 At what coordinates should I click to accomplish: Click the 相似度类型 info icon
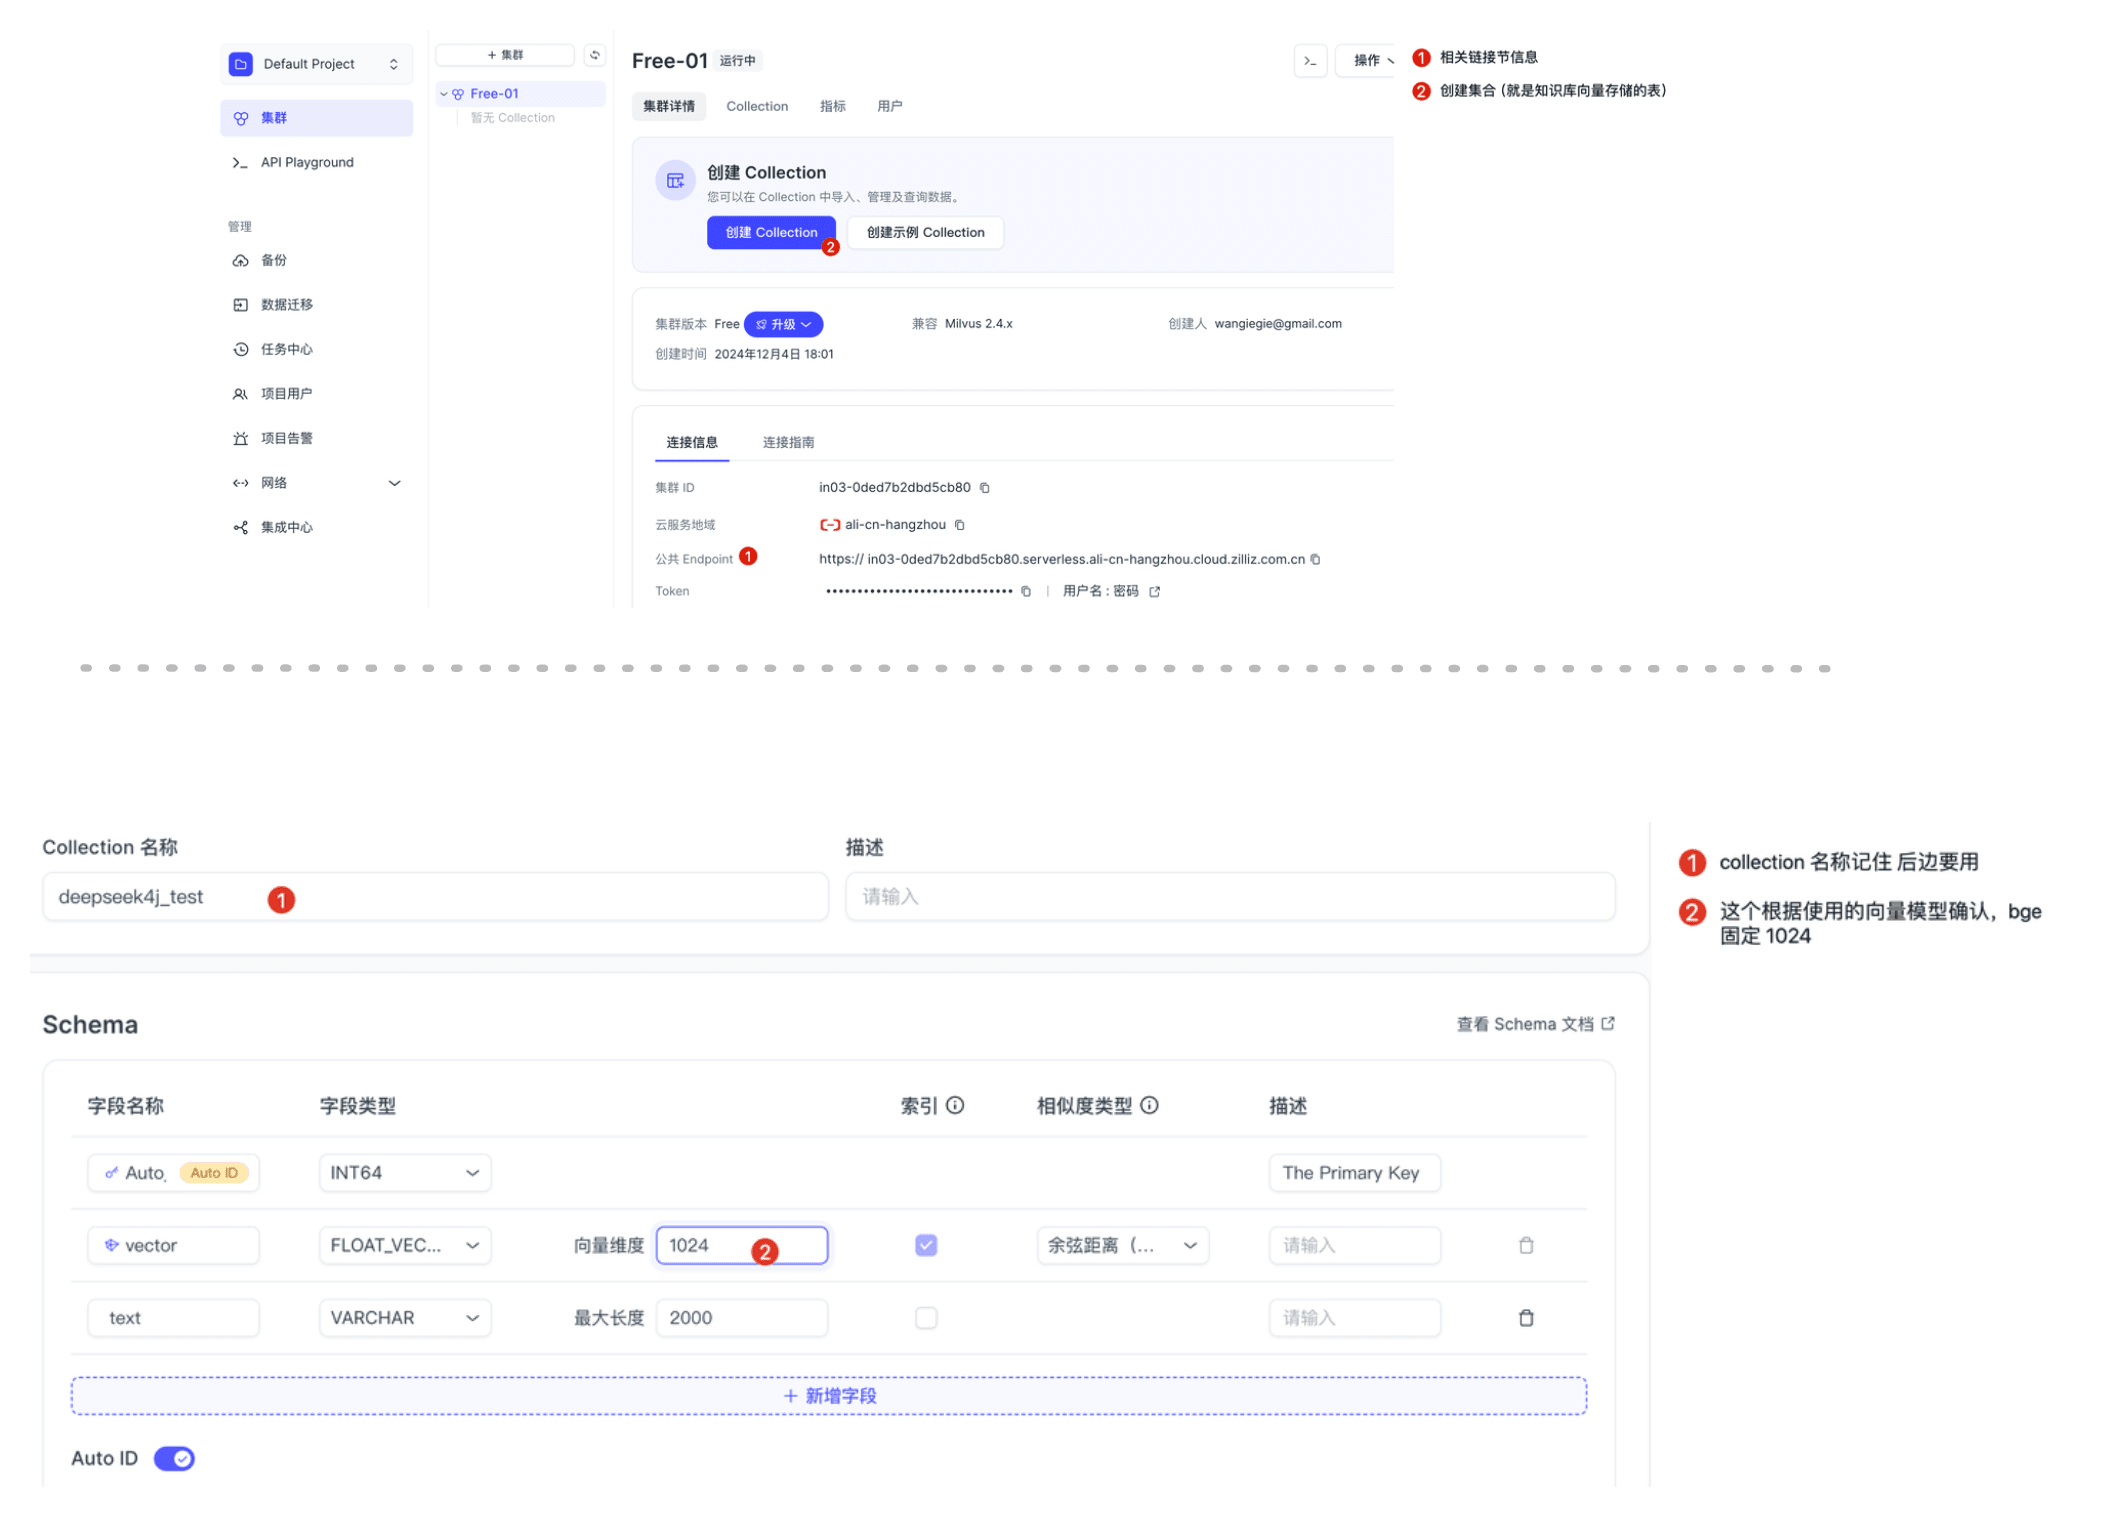1149,1105
